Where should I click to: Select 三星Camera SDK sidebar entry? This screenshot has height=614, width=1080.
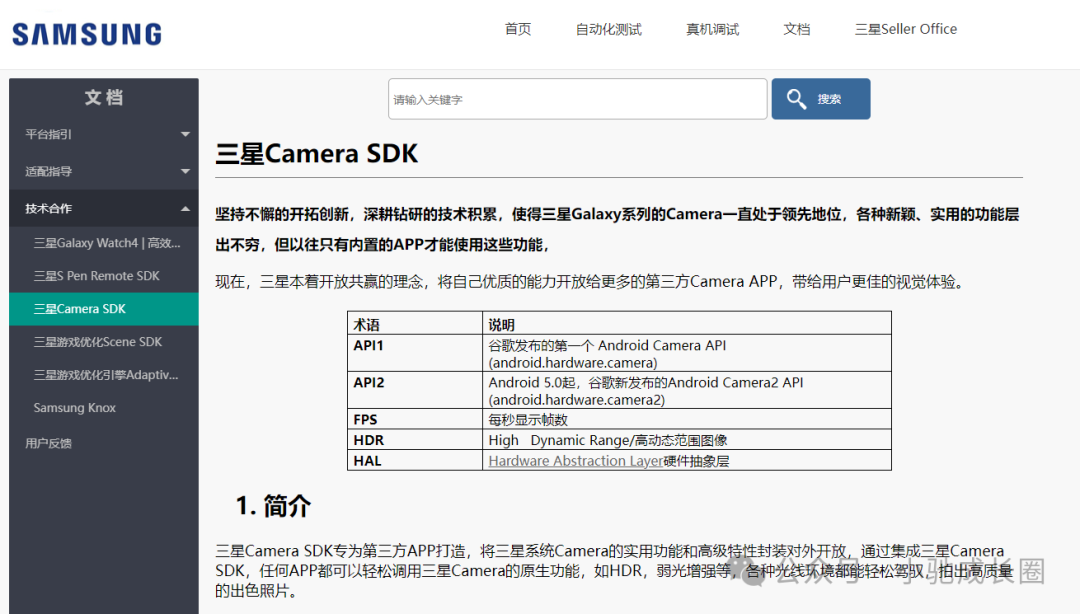pyautogui.click(x=104, y=309)
